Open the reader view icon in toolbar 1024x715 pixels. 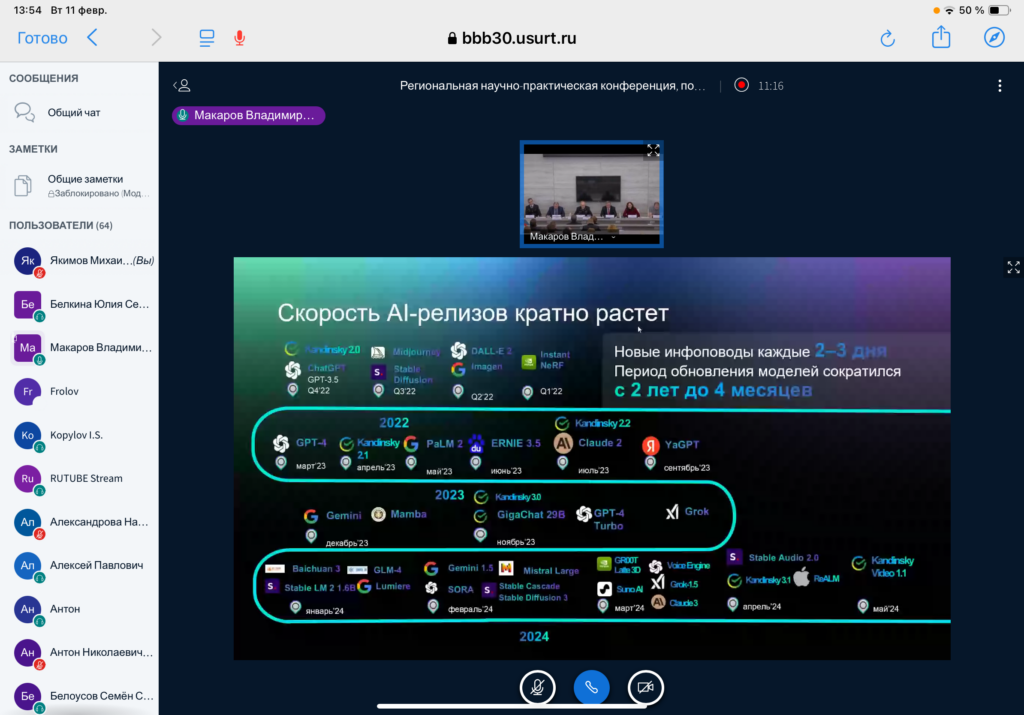click(206, 38)
